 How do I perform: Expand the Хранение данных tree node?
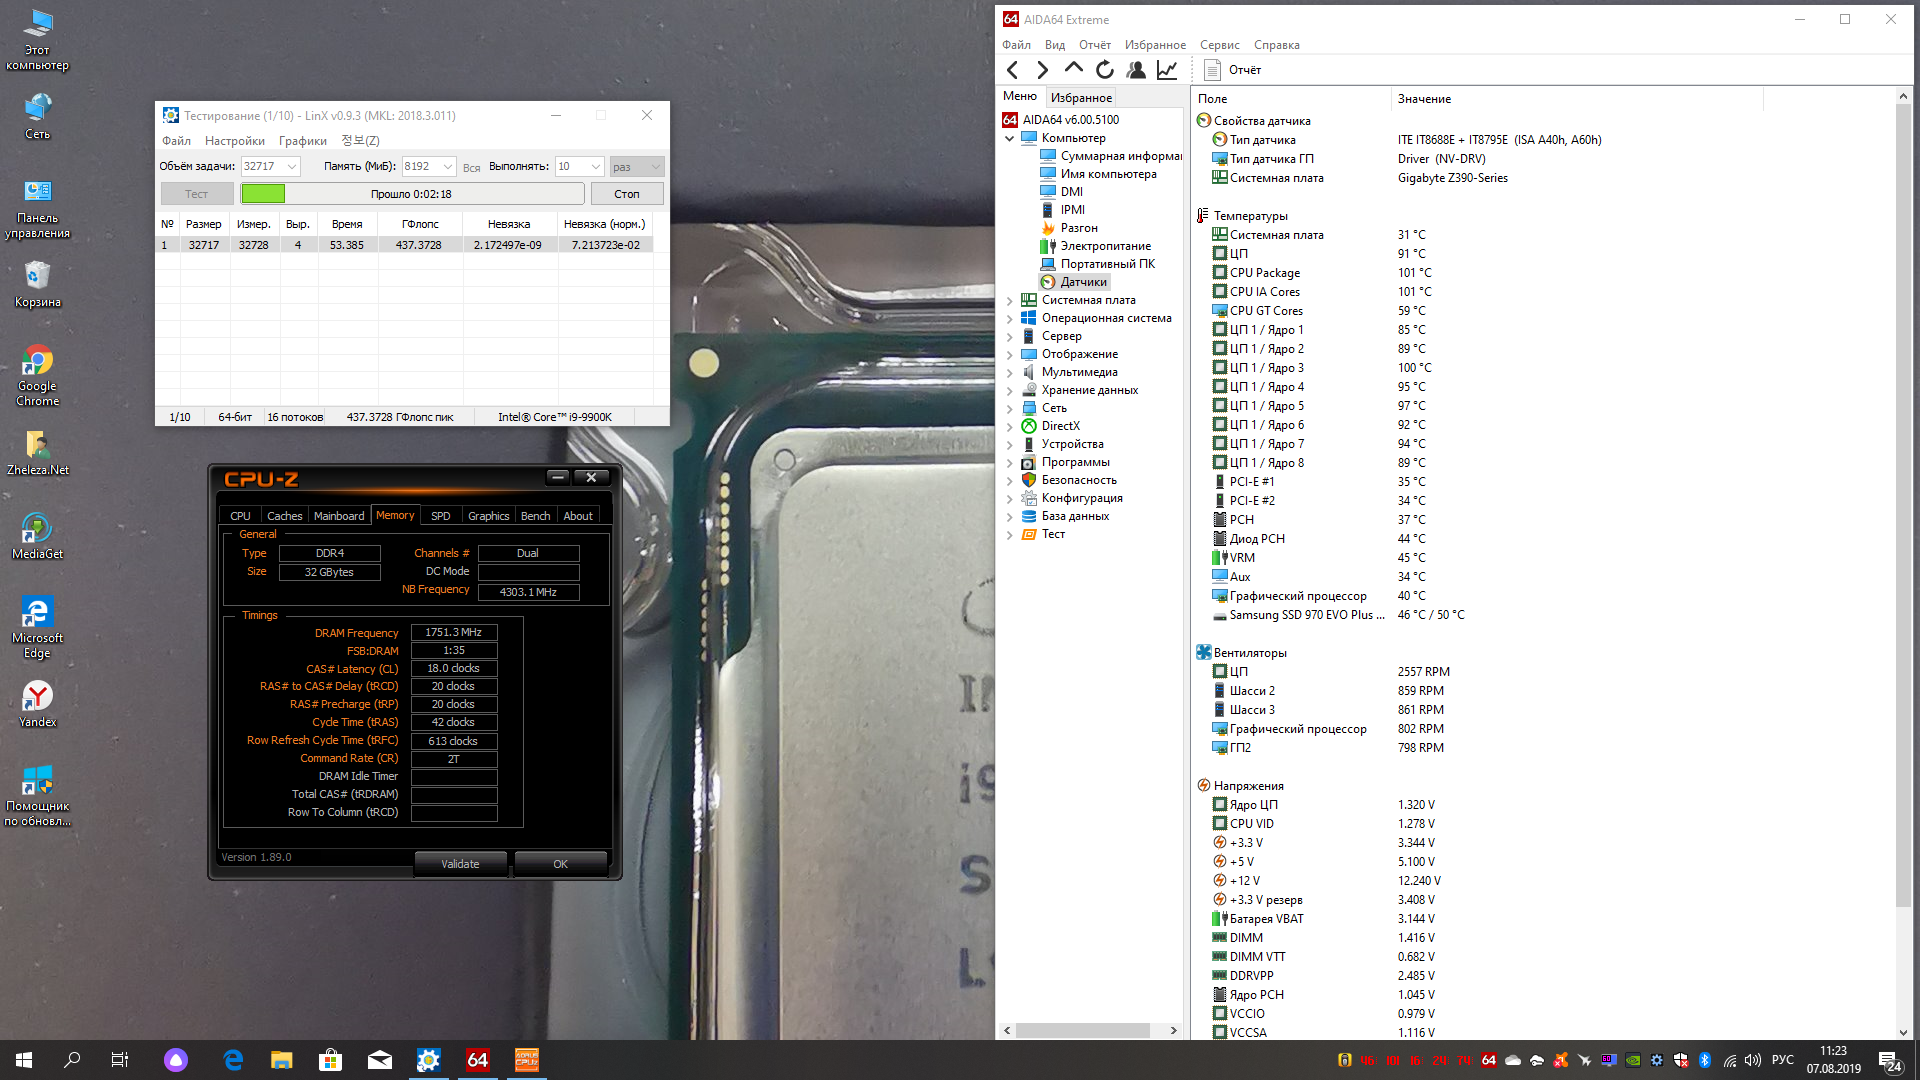click(x=1009, y=390)
